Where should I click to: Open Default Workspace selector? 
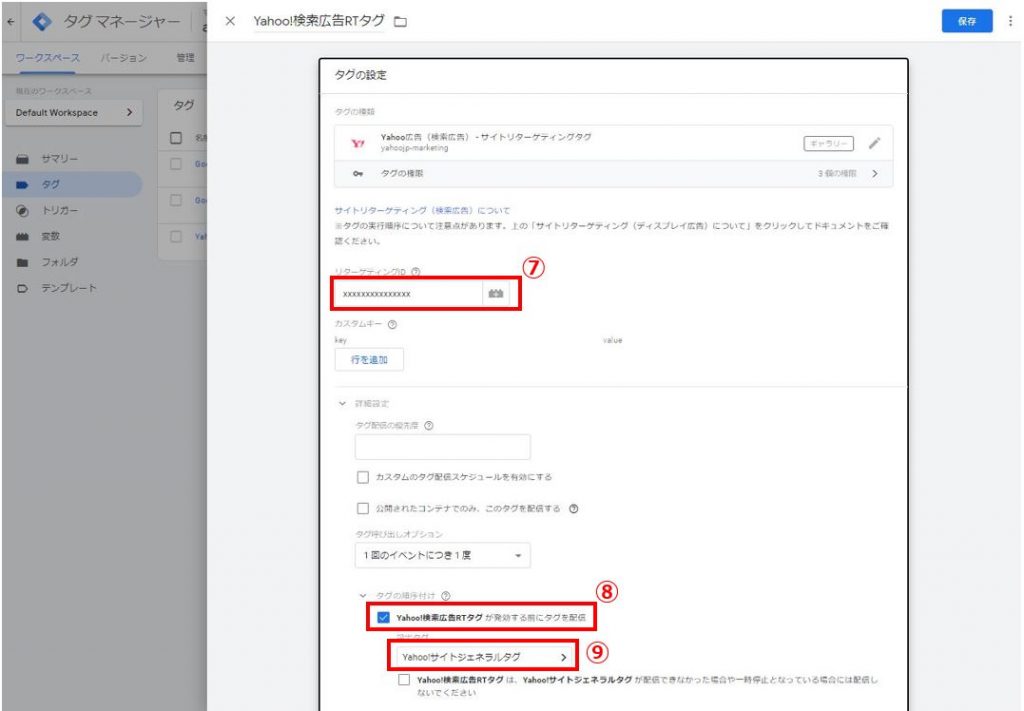point(73,112)
